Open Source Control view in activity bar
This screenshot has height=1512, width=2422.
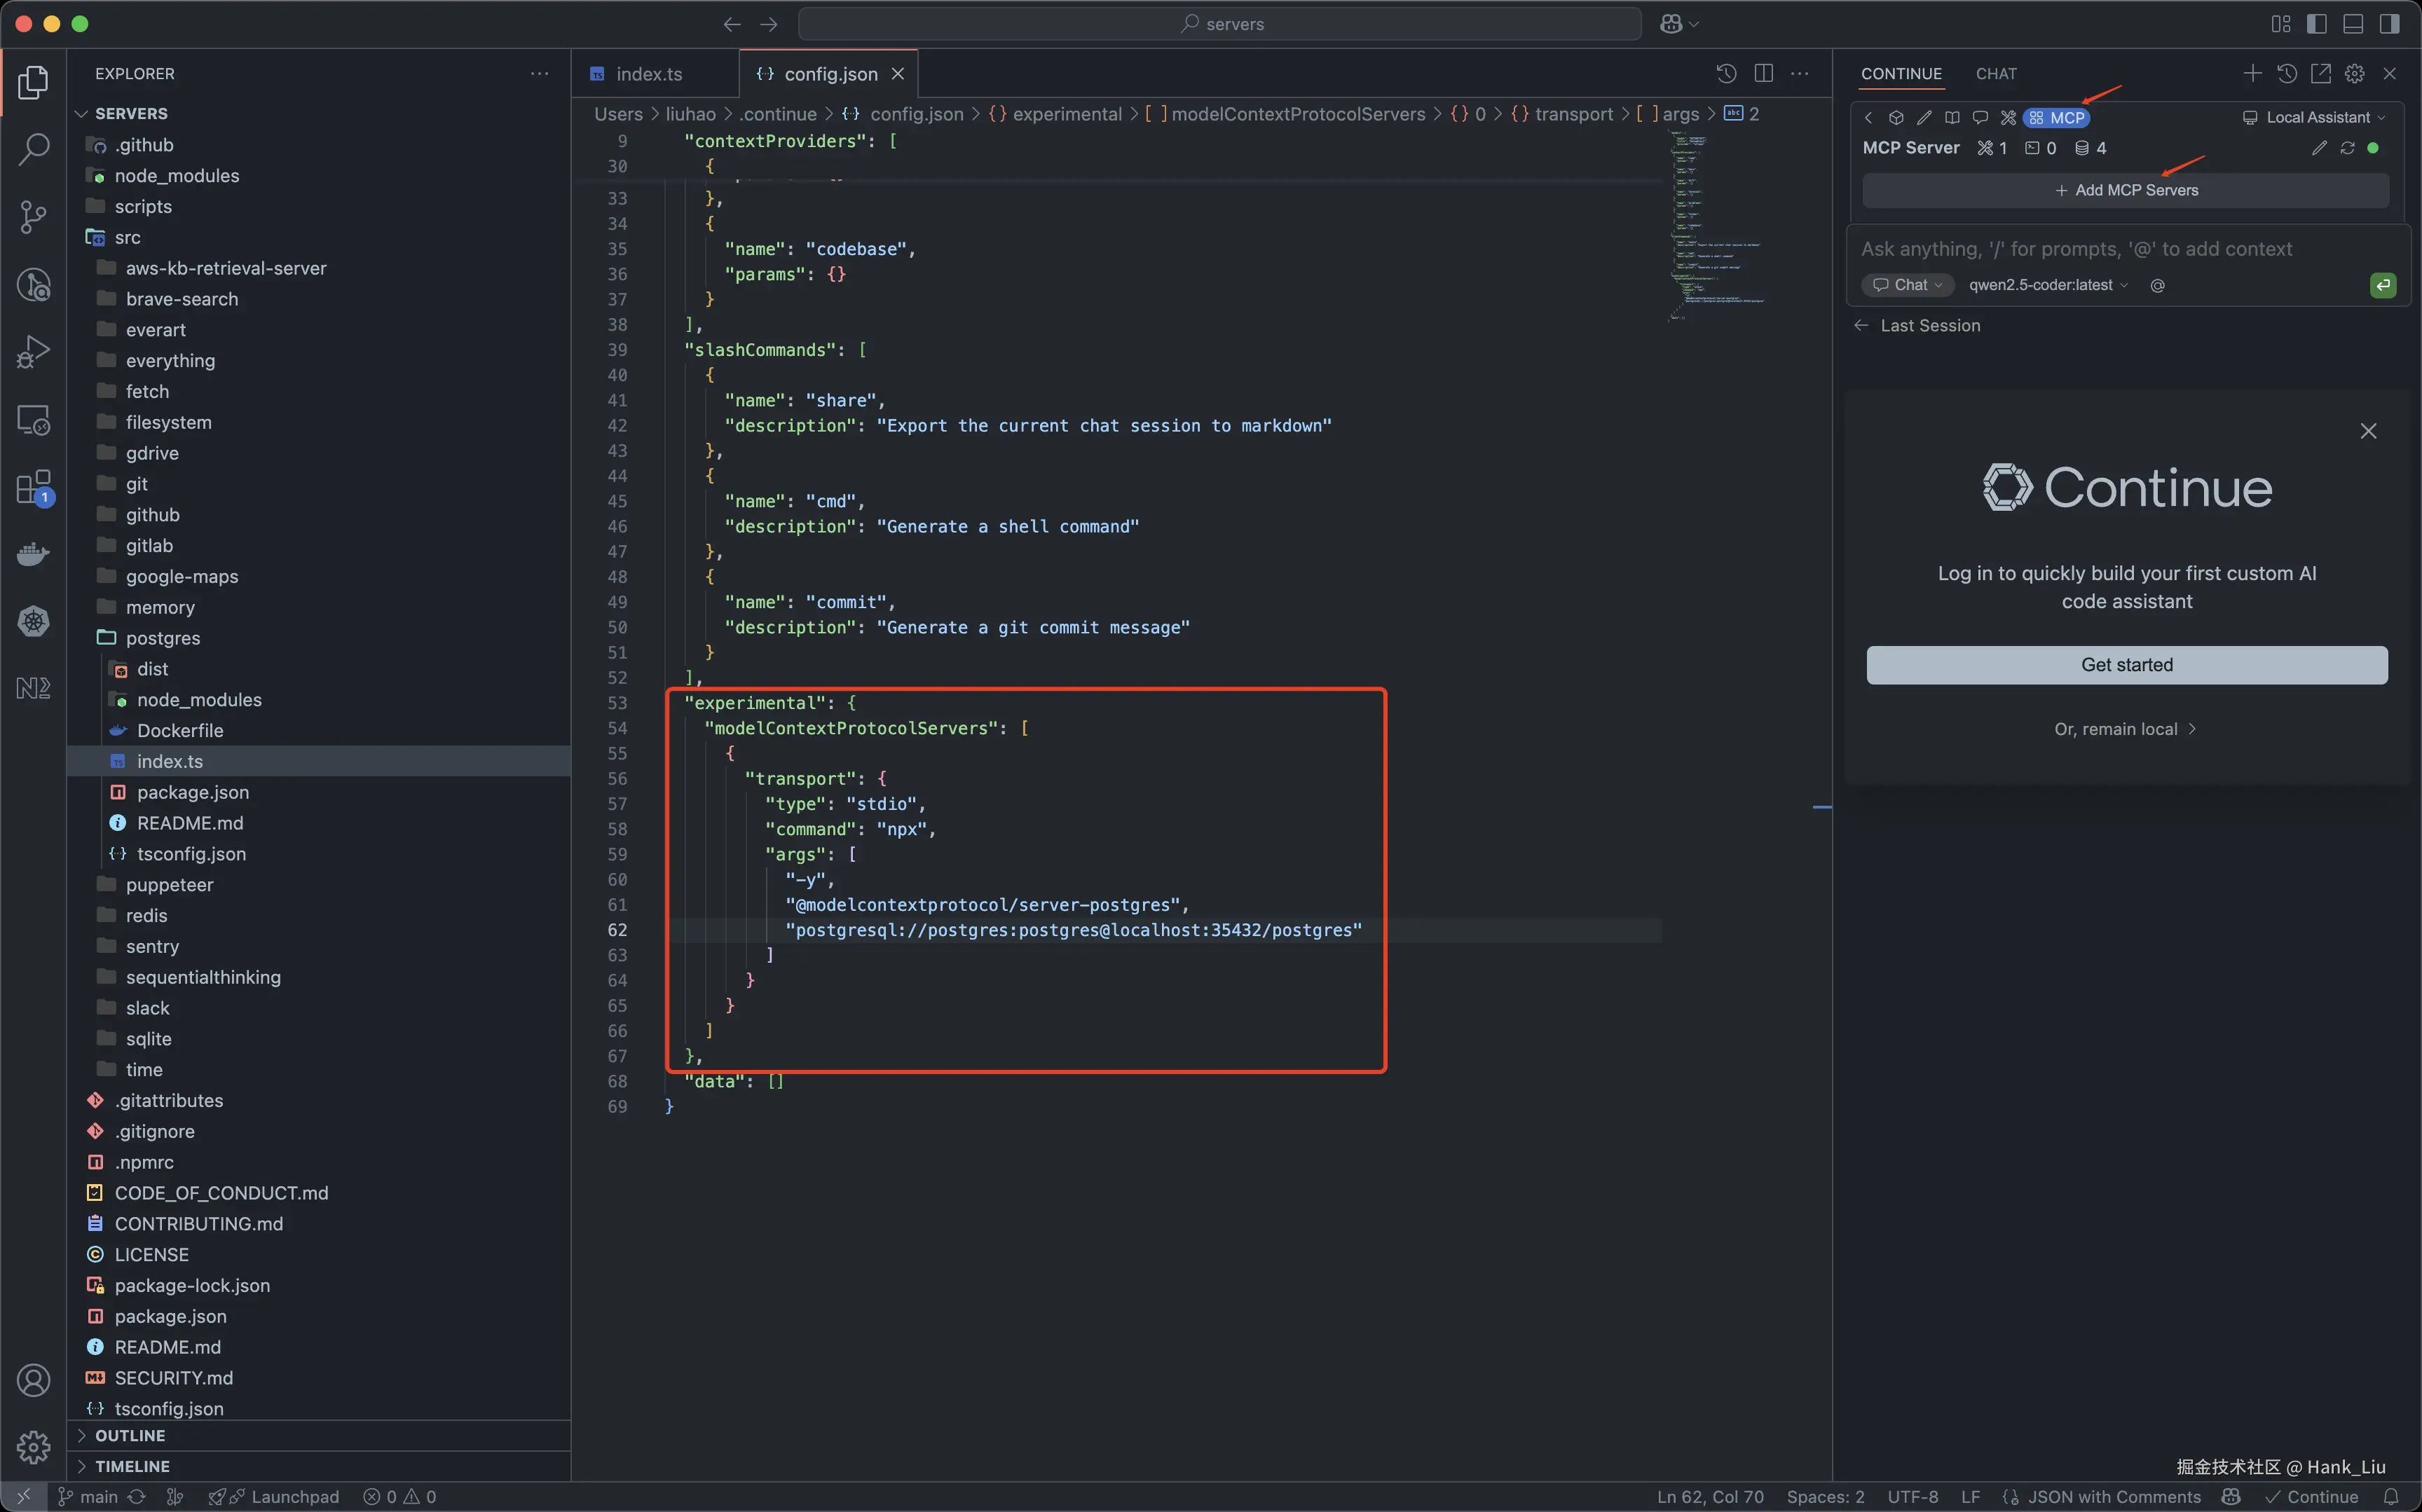(33, 216)
